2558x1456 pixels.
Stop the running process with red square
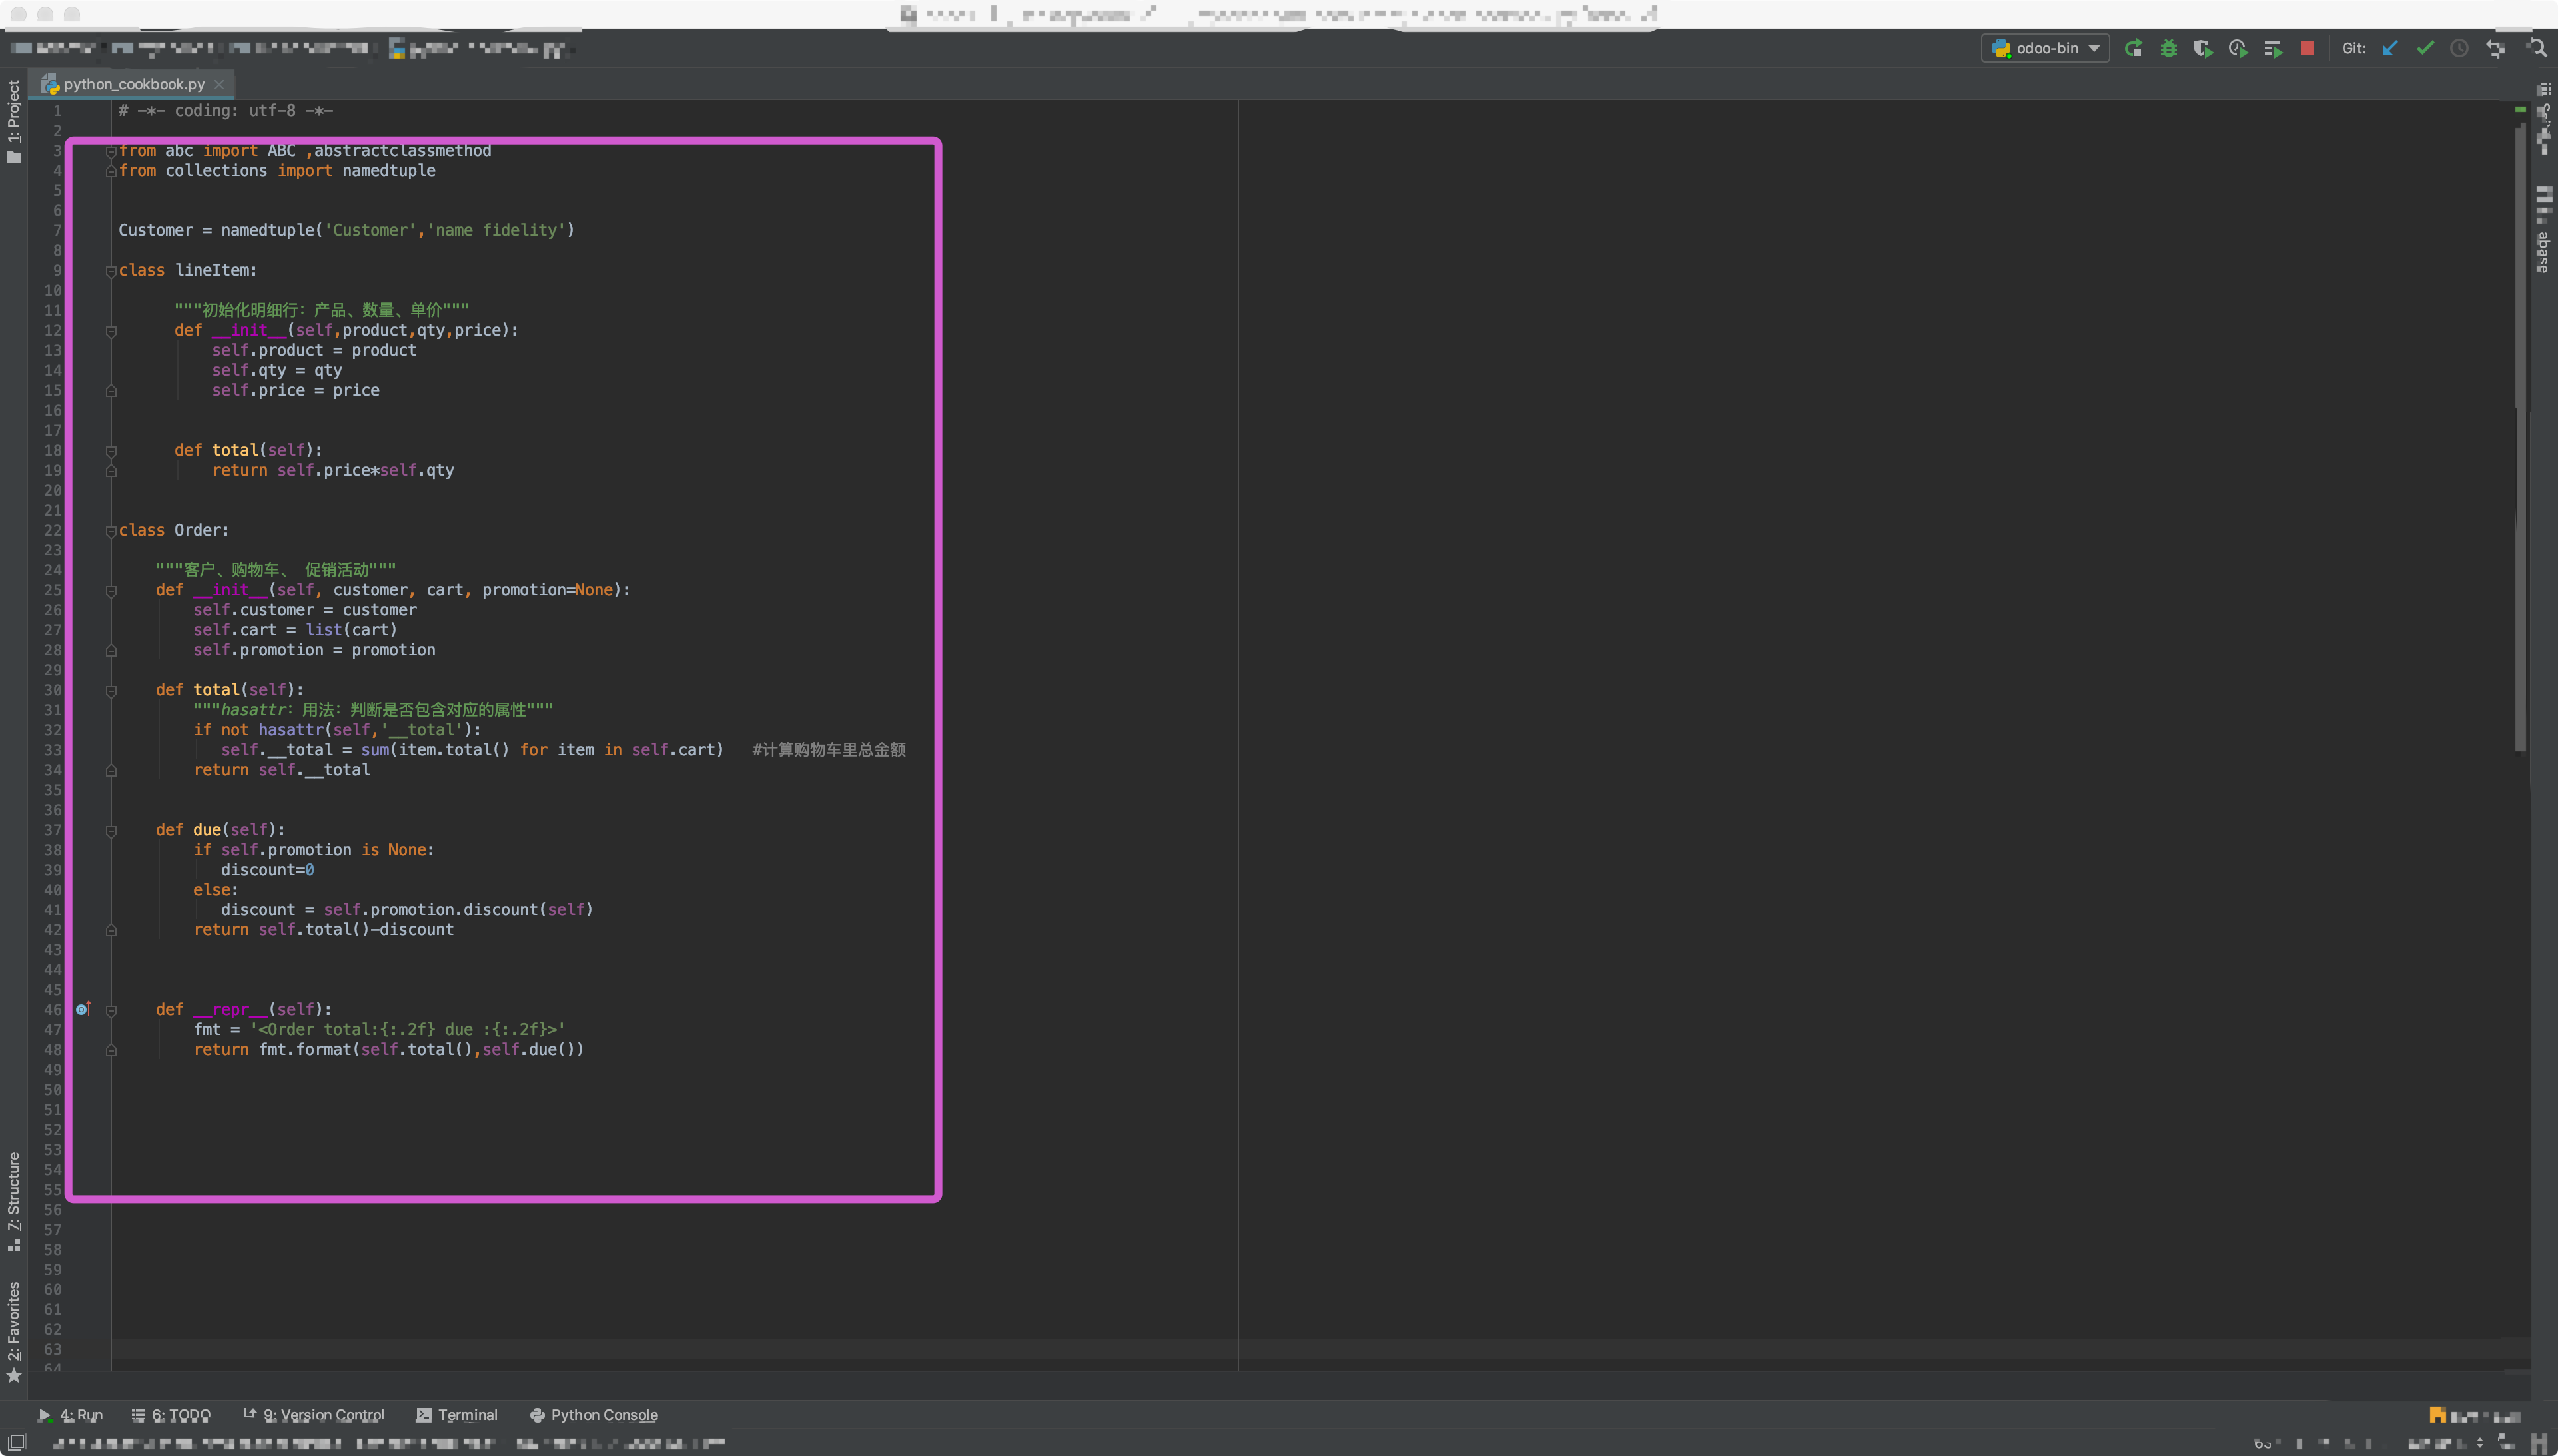point(2307,48)
